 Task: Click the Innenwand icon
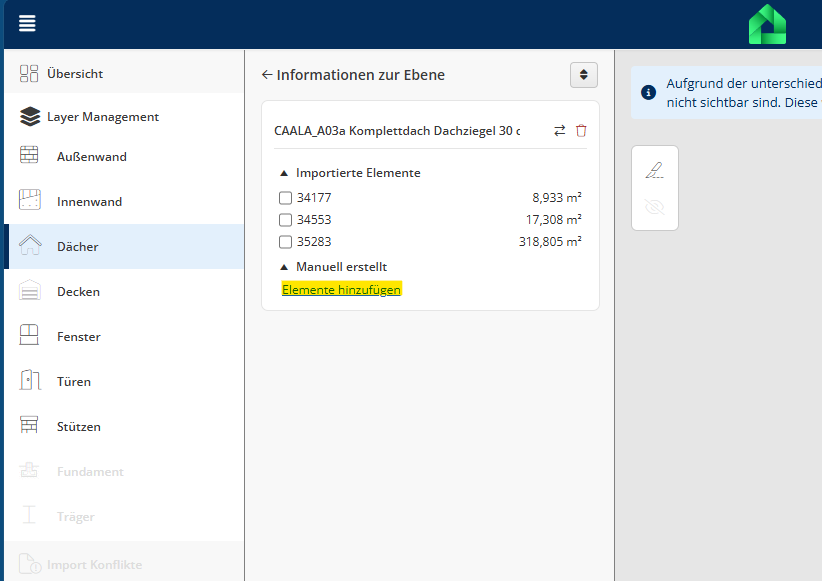pyautogui.click(x=29, y=200)
